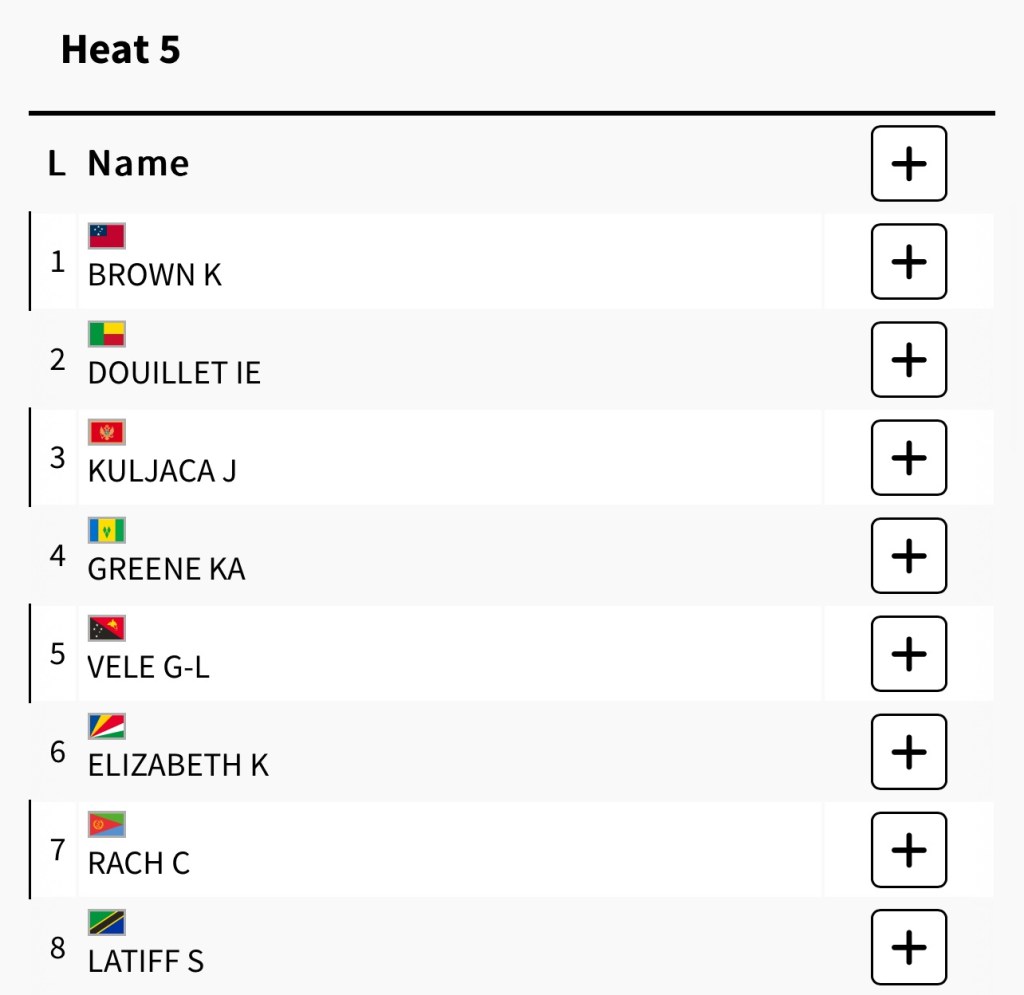Click the Benin flag above DOUILLET IE

point(106,334)
